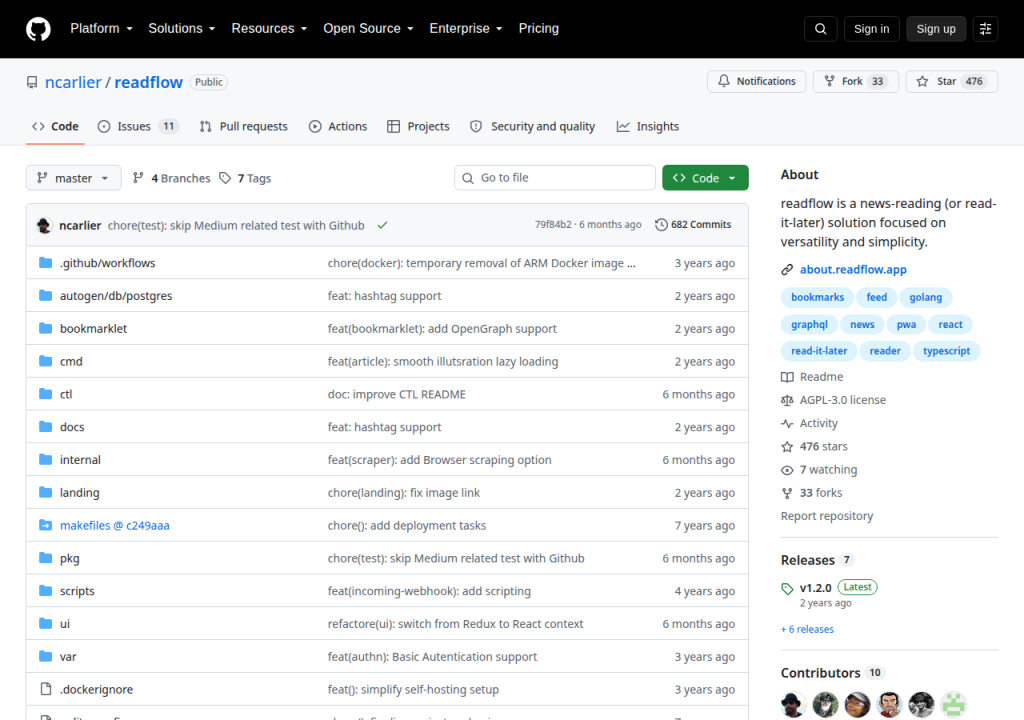
Task: Click the repository icon left of ncarlier
Action: 32,82
